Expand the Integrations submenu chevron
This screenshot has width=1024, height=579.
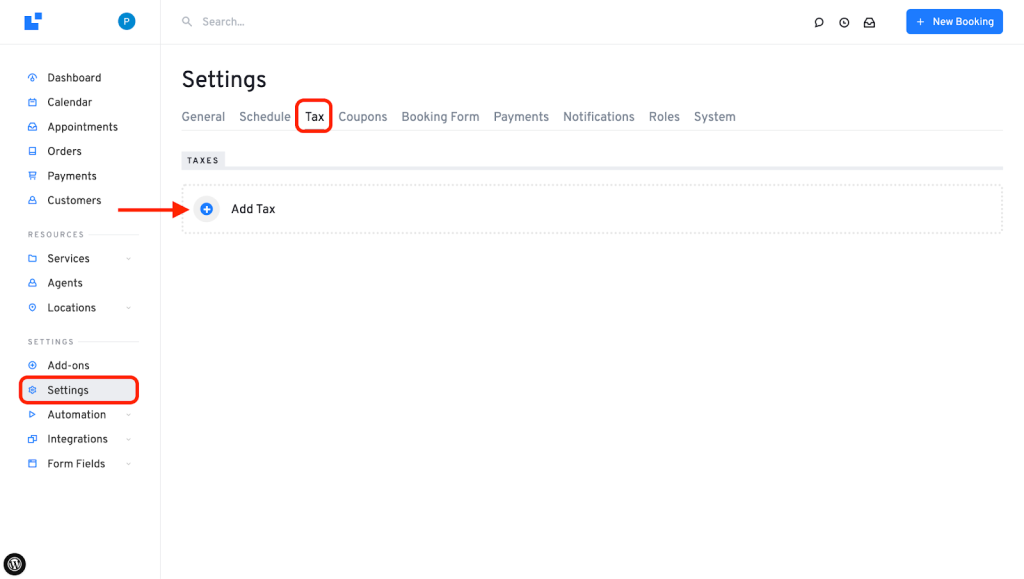click(128, 439)
